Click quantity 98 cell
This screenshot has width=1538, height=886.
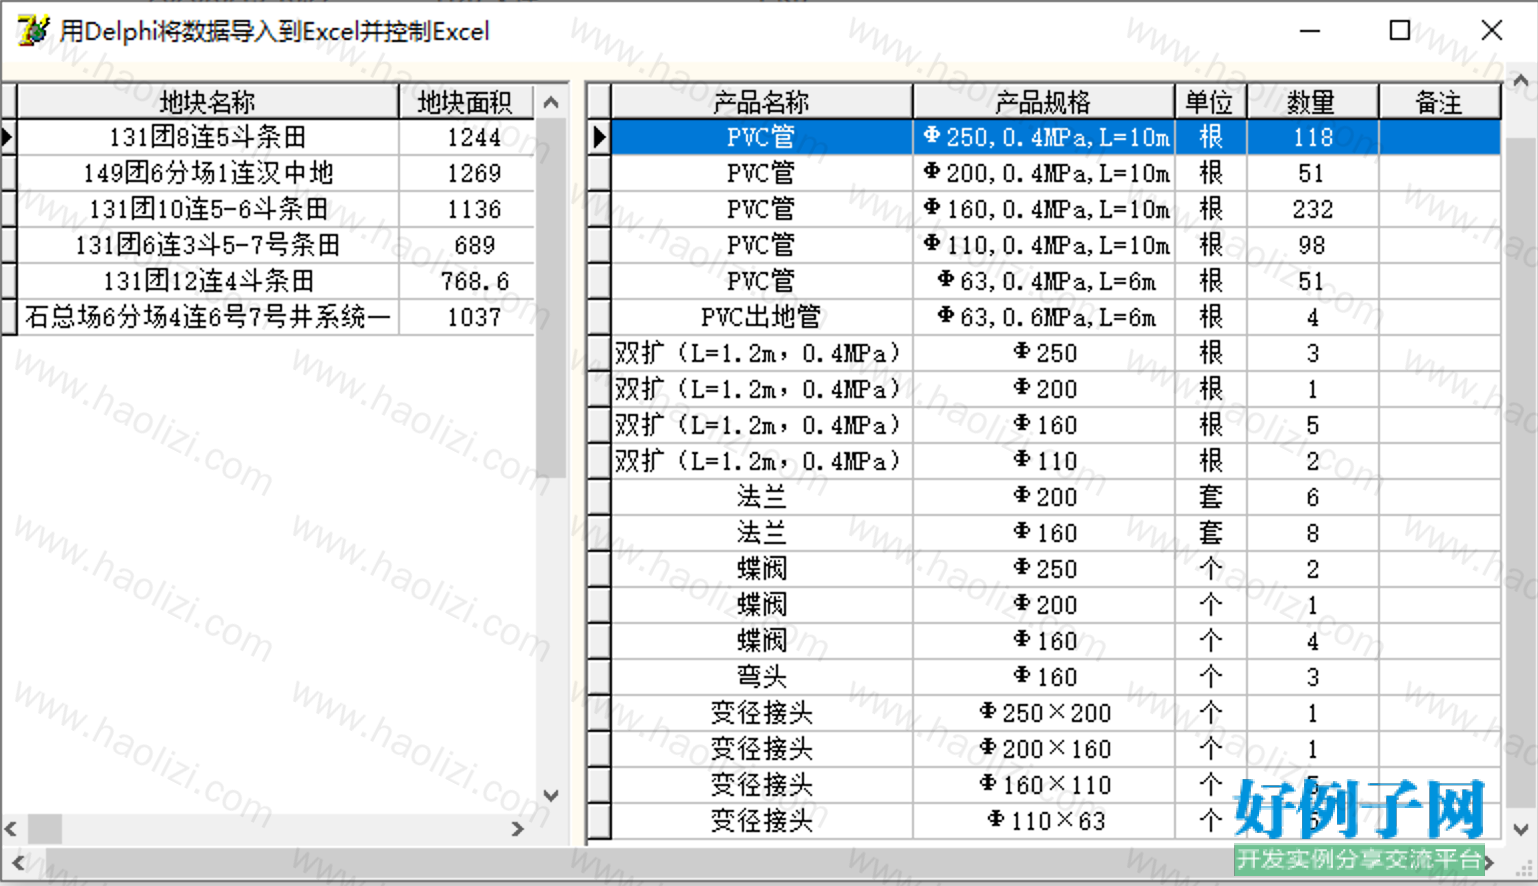tap(1312, 245)
